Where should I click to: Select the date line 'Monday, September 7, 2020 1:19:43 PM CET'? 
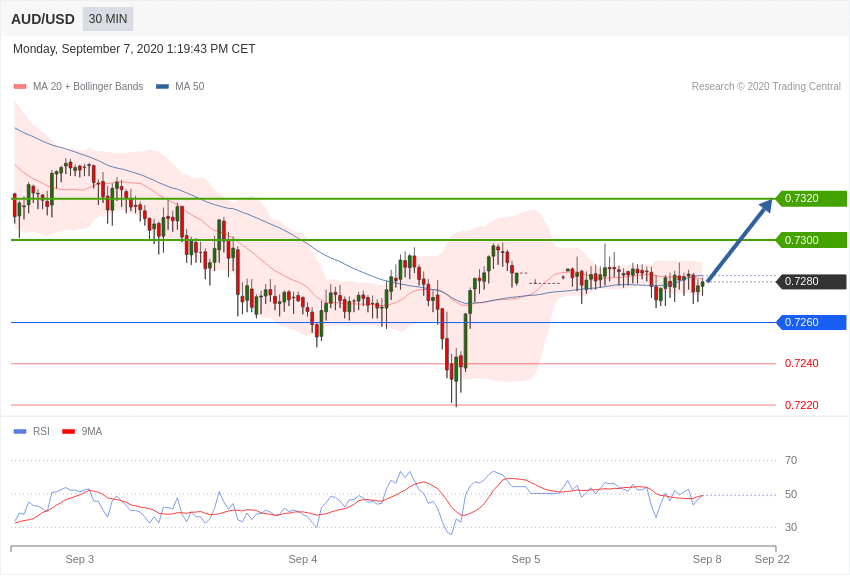[134, 49]
